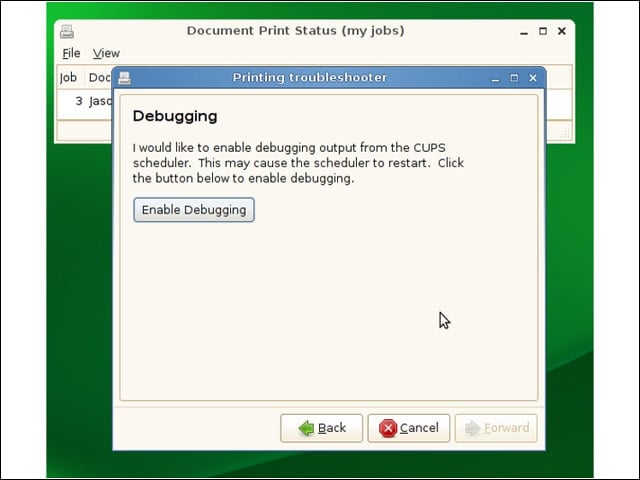Maximize the Document Print Status window

coord(543,31)
